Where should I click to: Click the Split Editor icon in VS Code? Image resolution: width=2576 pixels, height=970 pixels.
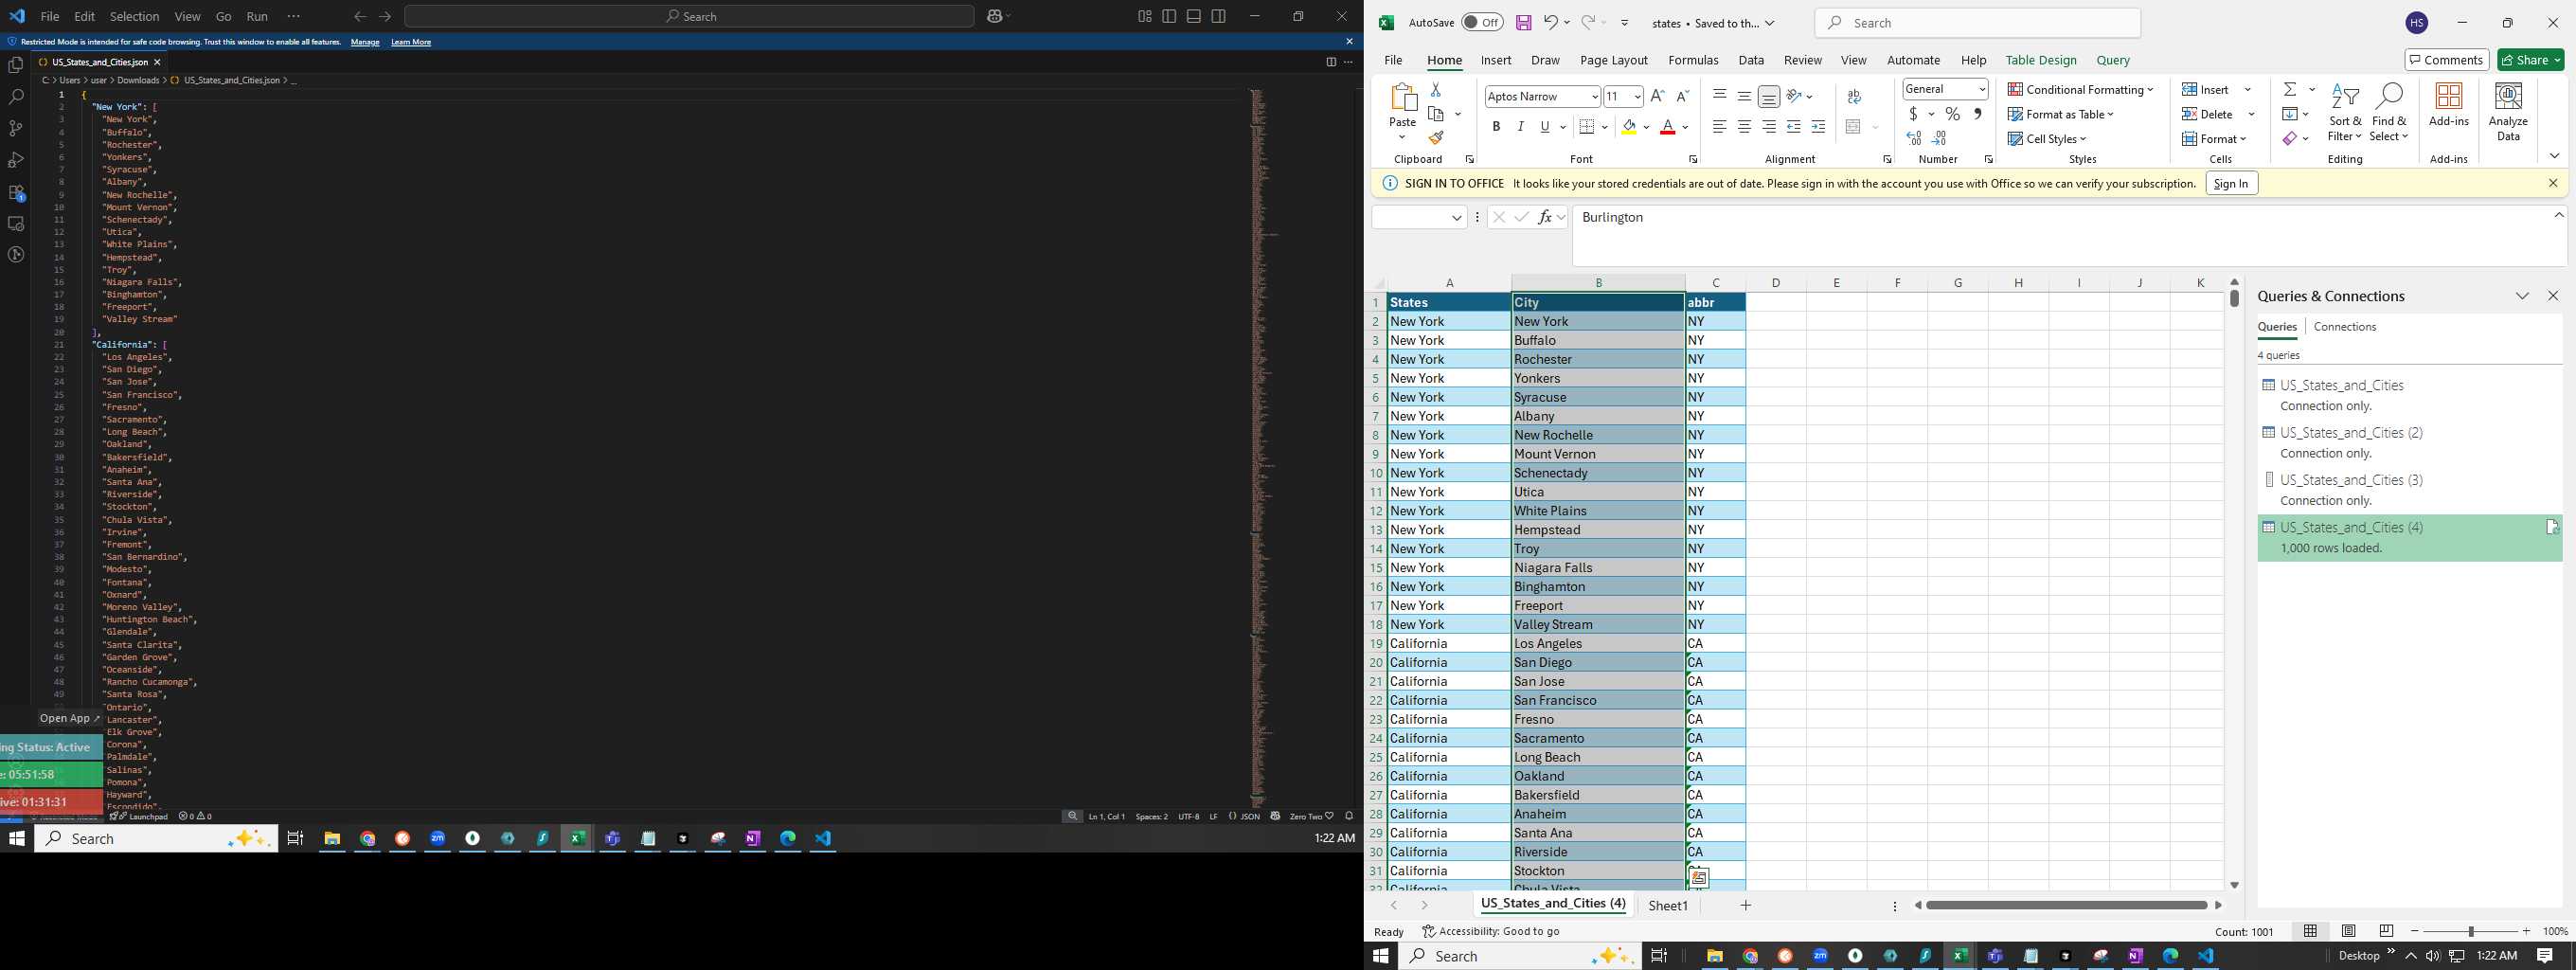click(x=1331, y=62)
